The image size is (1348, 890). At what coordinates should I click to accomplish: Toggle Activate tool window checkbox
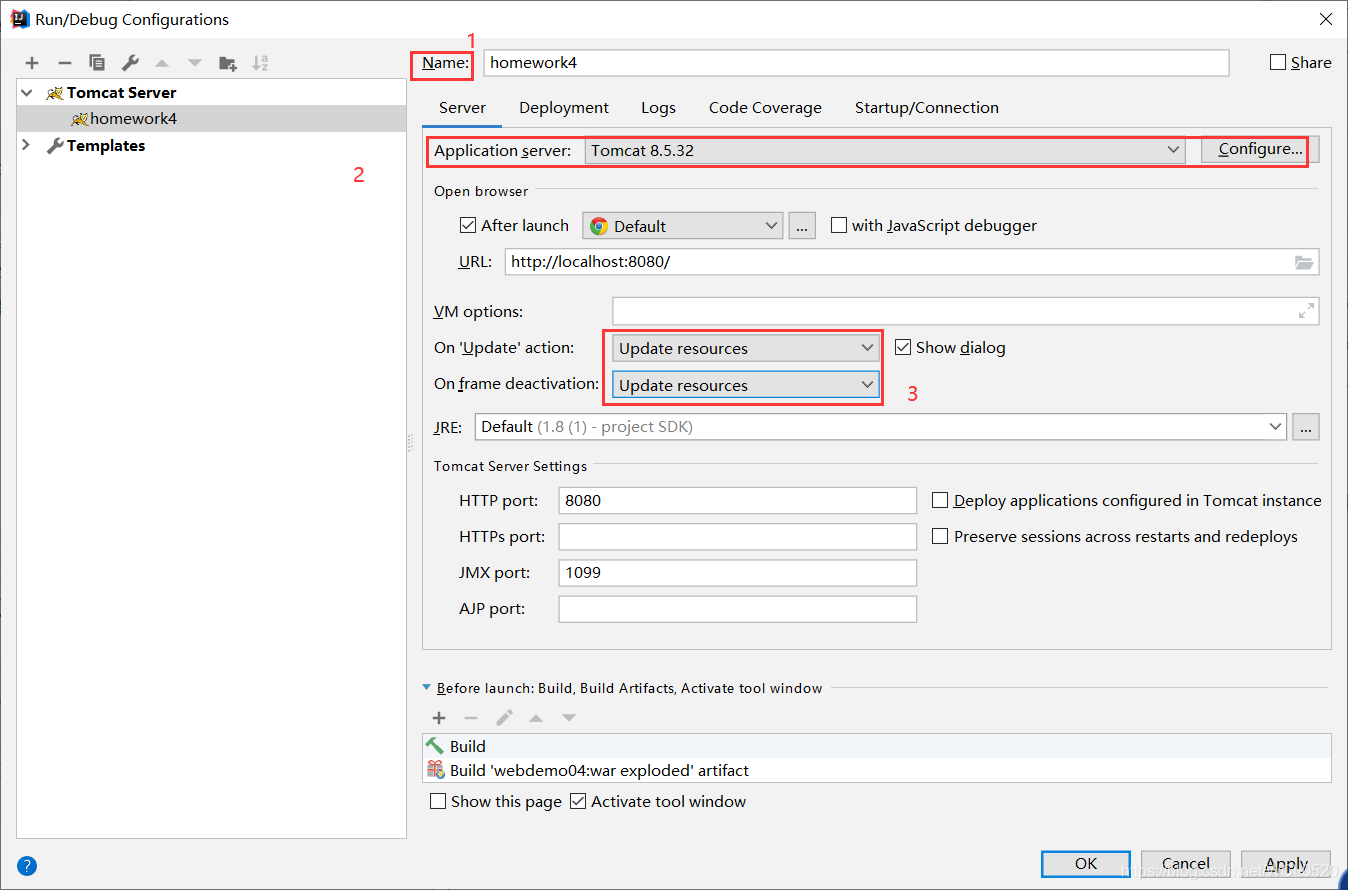[x=578, y=802]
